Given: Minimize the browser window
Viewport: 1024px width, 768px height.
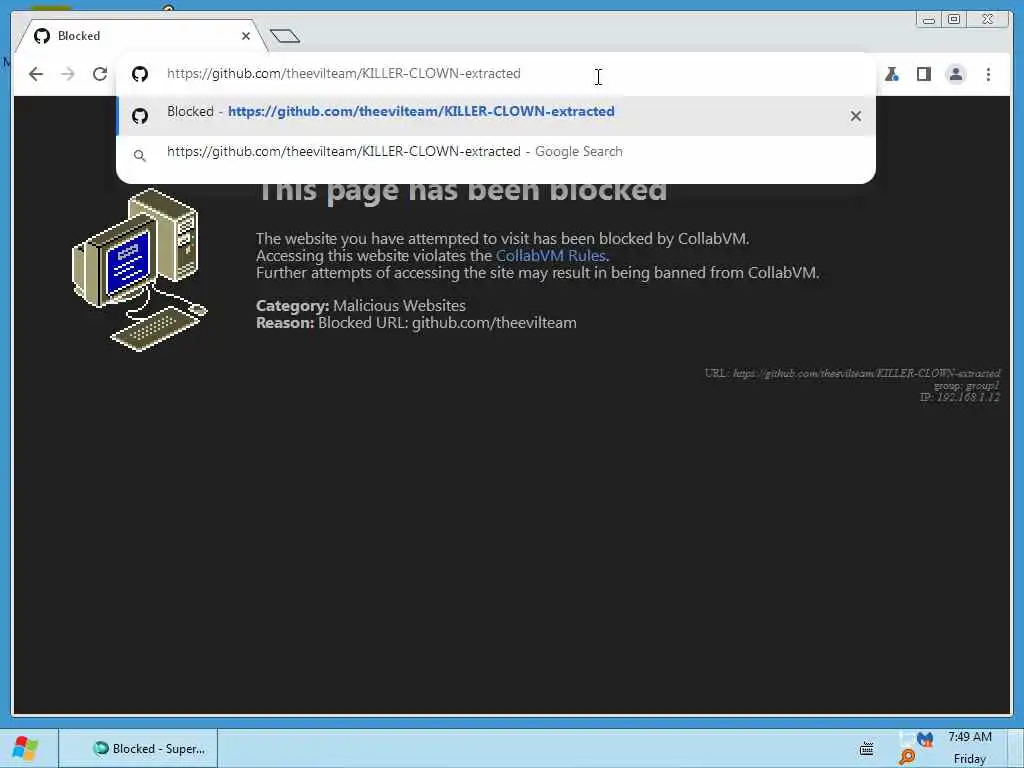Looking at the screenshot, I should (x=928, y=20).
